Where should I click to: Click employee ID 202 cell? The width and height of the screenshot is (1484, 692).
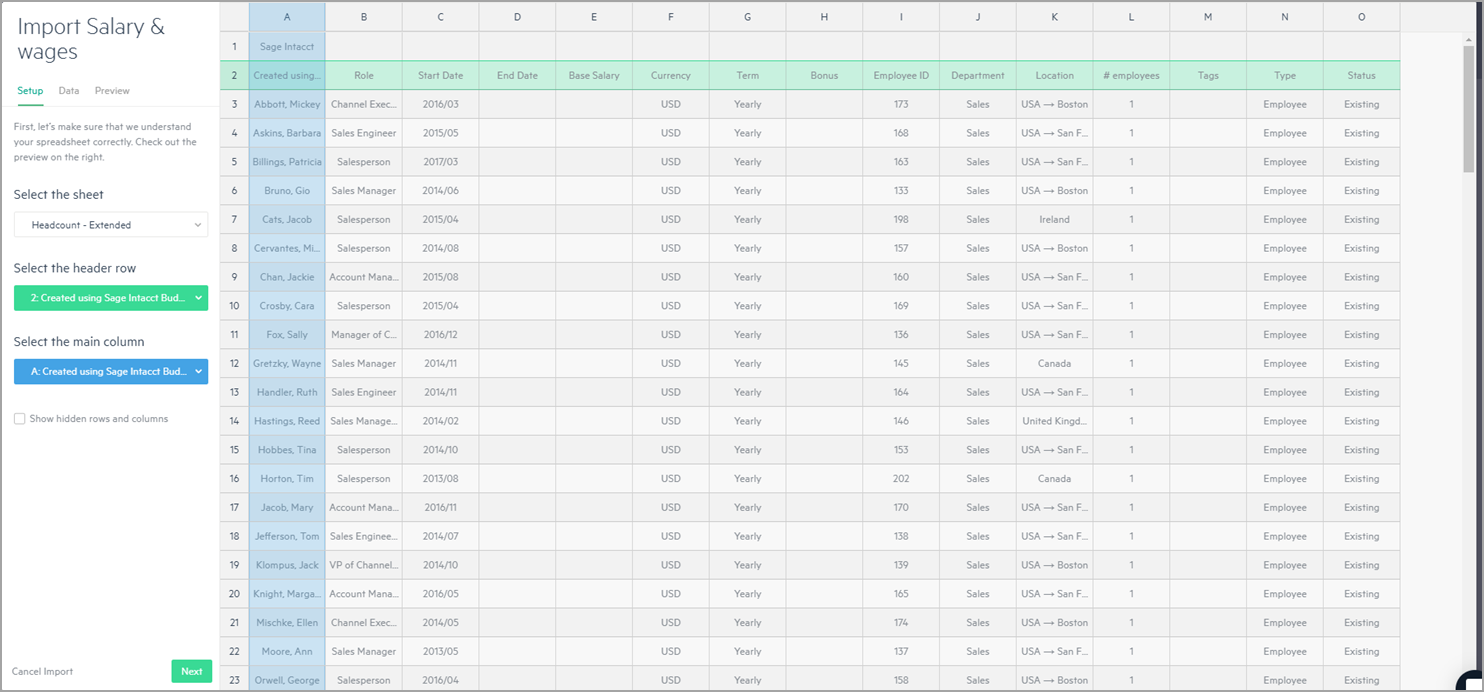pos(901,479)
